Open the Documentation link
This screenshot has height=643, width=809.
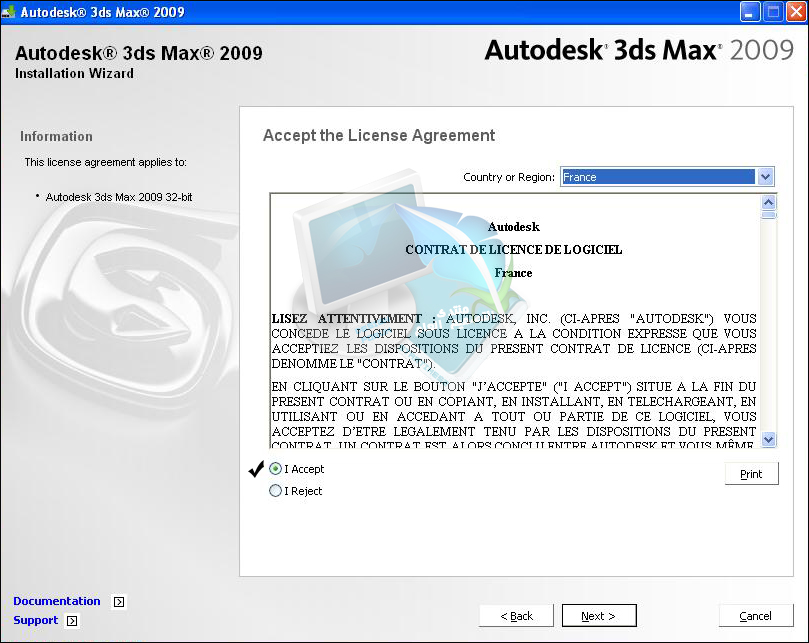(x=57, y=601)
